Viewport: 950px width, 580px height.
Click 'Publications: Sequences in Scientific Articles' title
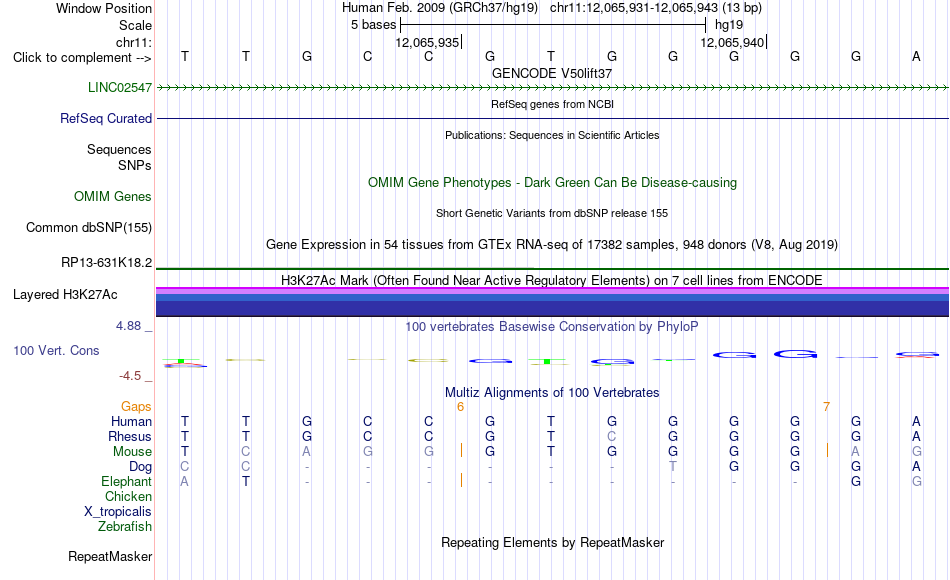[x=552, y=135]
